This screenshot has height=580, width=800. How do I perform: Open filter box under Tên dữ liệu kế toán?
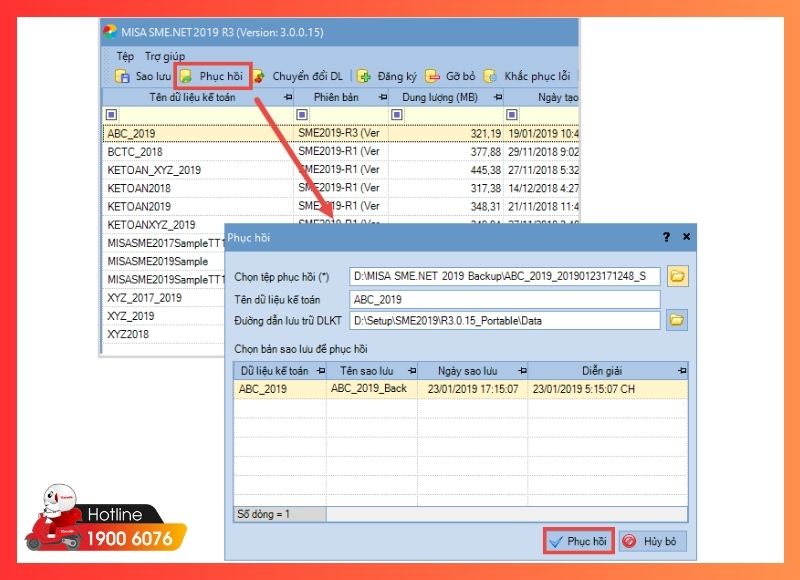[111, 114]
